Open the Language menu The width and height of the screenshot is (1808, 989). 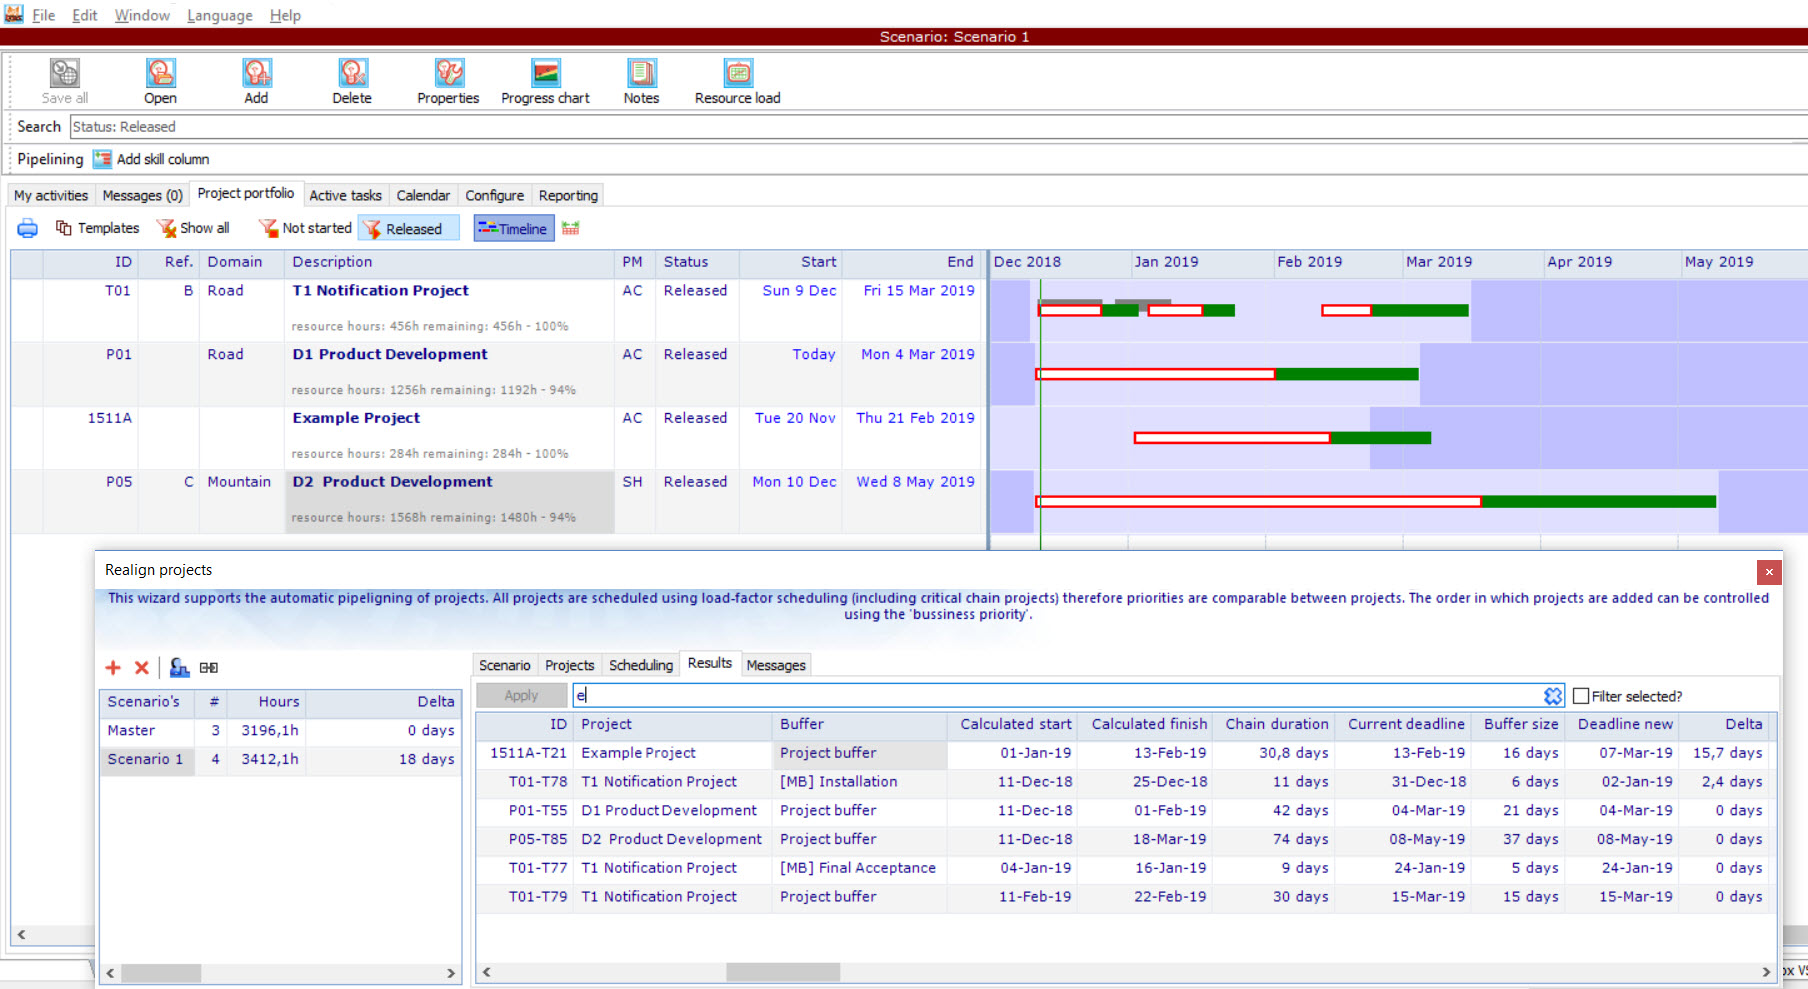pos(220,15)
